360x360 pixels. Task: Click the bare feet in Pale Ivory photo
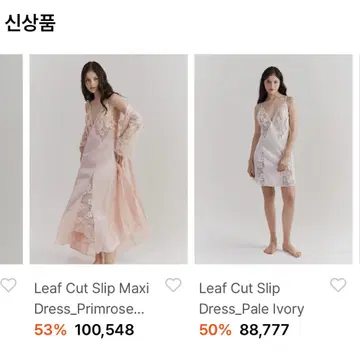pos(283,249)
